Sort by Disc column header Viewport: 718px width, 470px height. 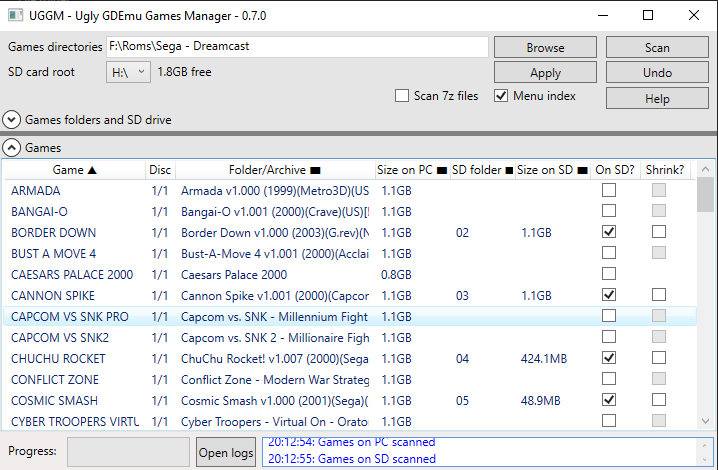pos(160,170)
